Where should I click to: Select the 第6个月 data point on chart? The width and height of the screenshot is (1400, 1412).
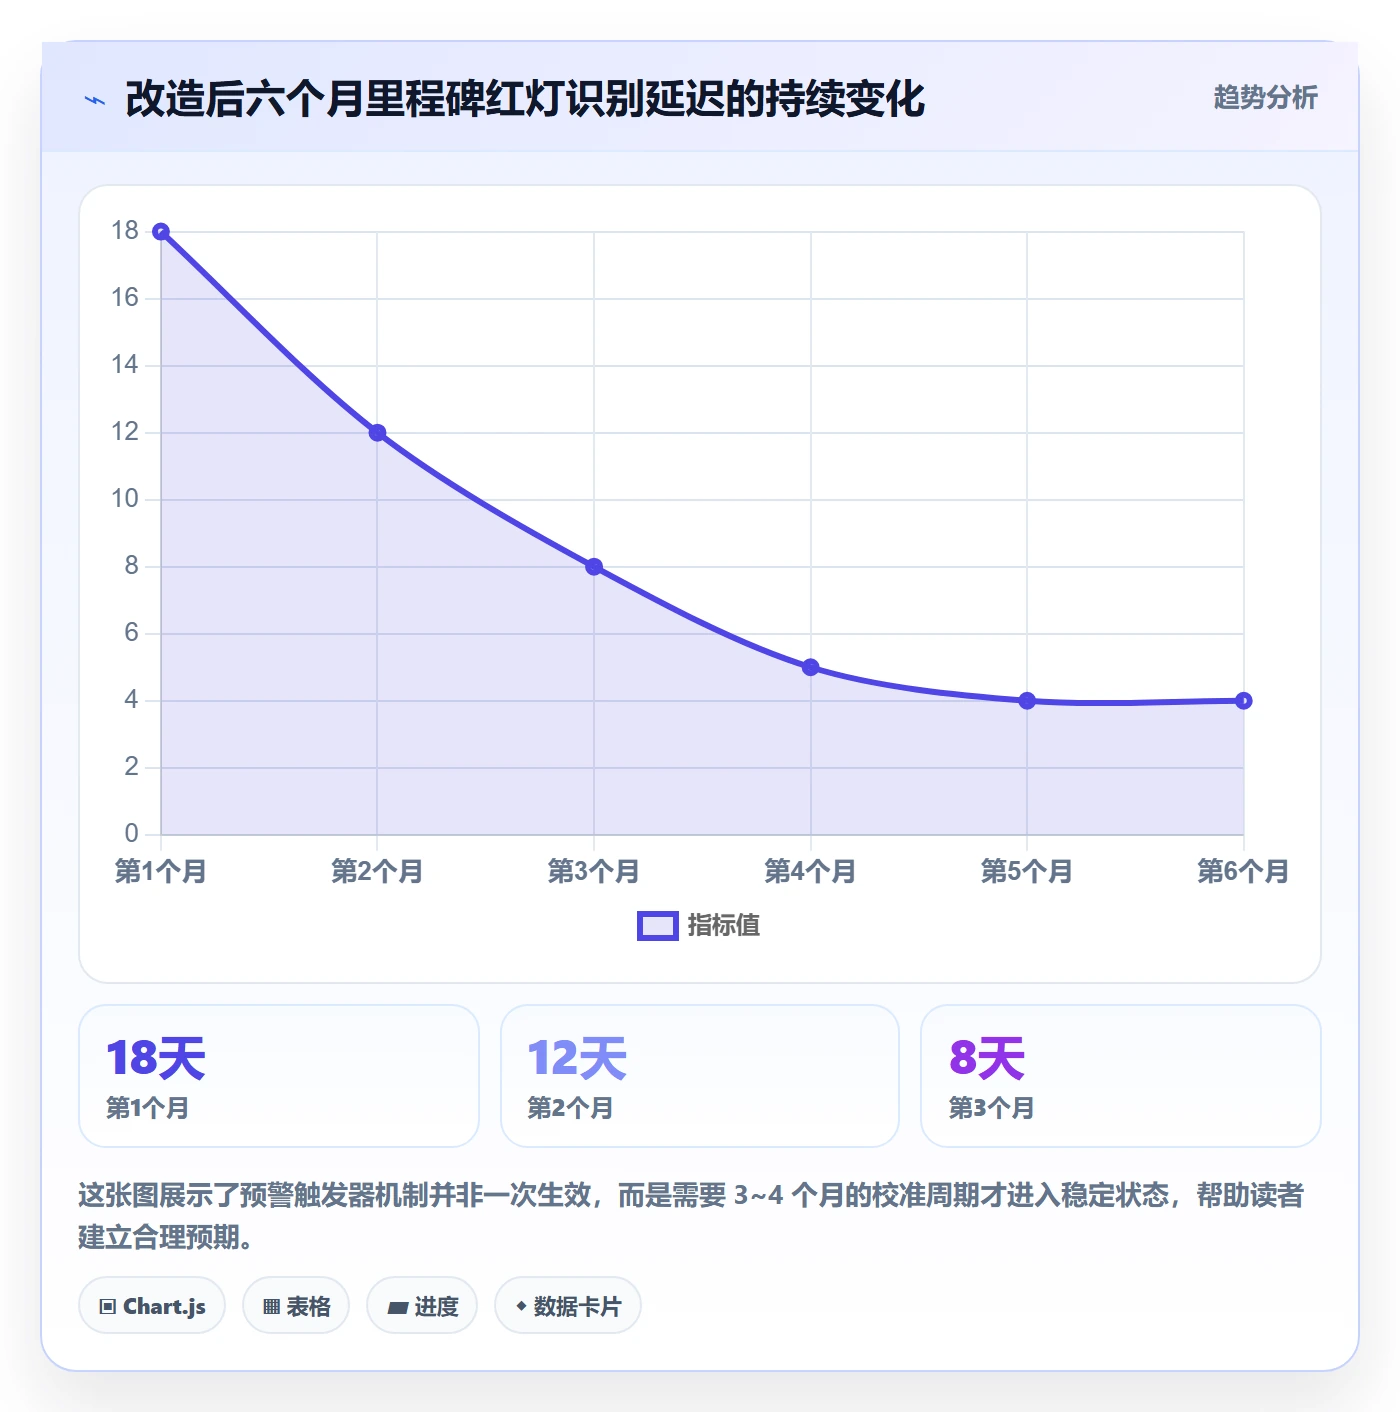coord(1243,701)
